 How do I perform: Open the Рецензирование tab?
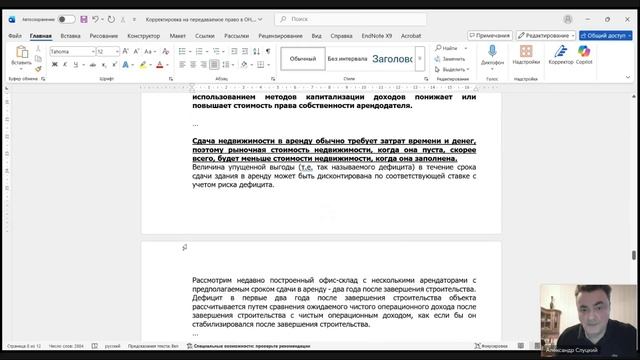click(x=280, y=36)
